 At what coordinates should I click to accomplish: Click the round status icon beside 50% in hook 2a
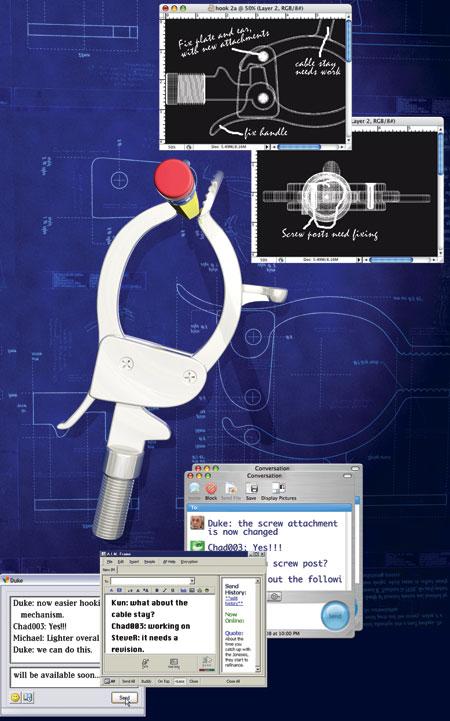point(188,147)
